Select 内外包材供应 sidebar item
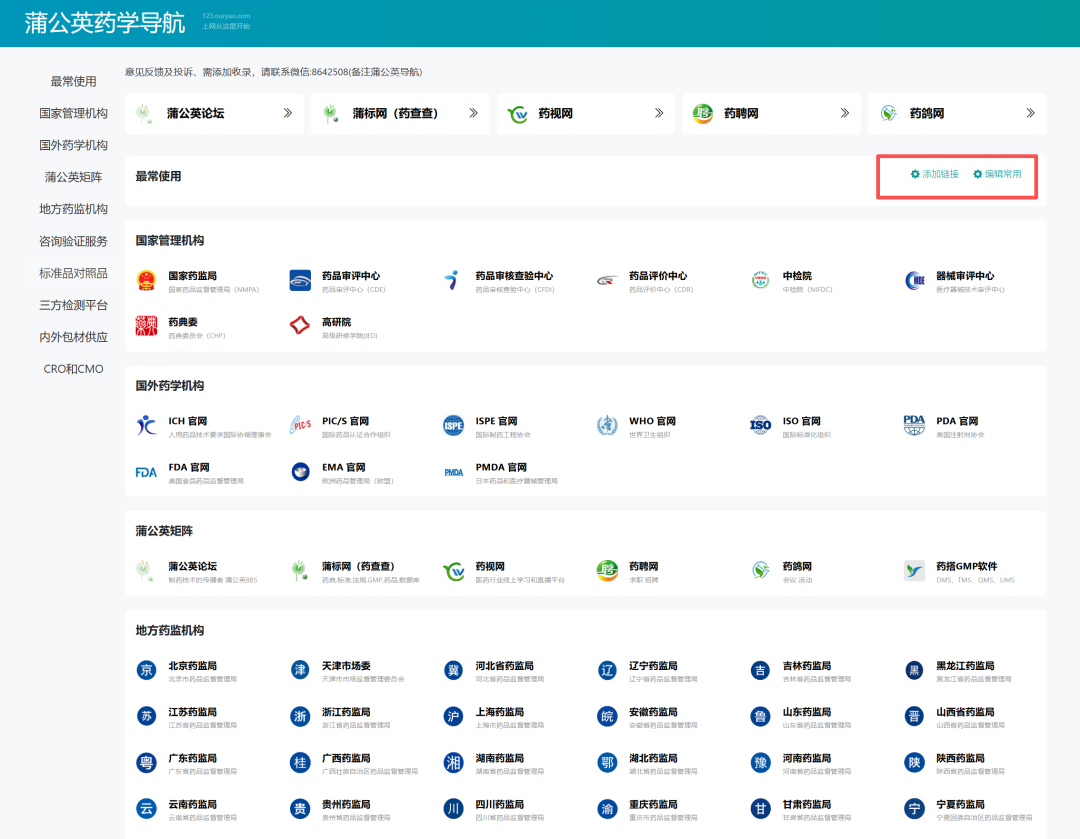1080x839 pixels. 73,337
